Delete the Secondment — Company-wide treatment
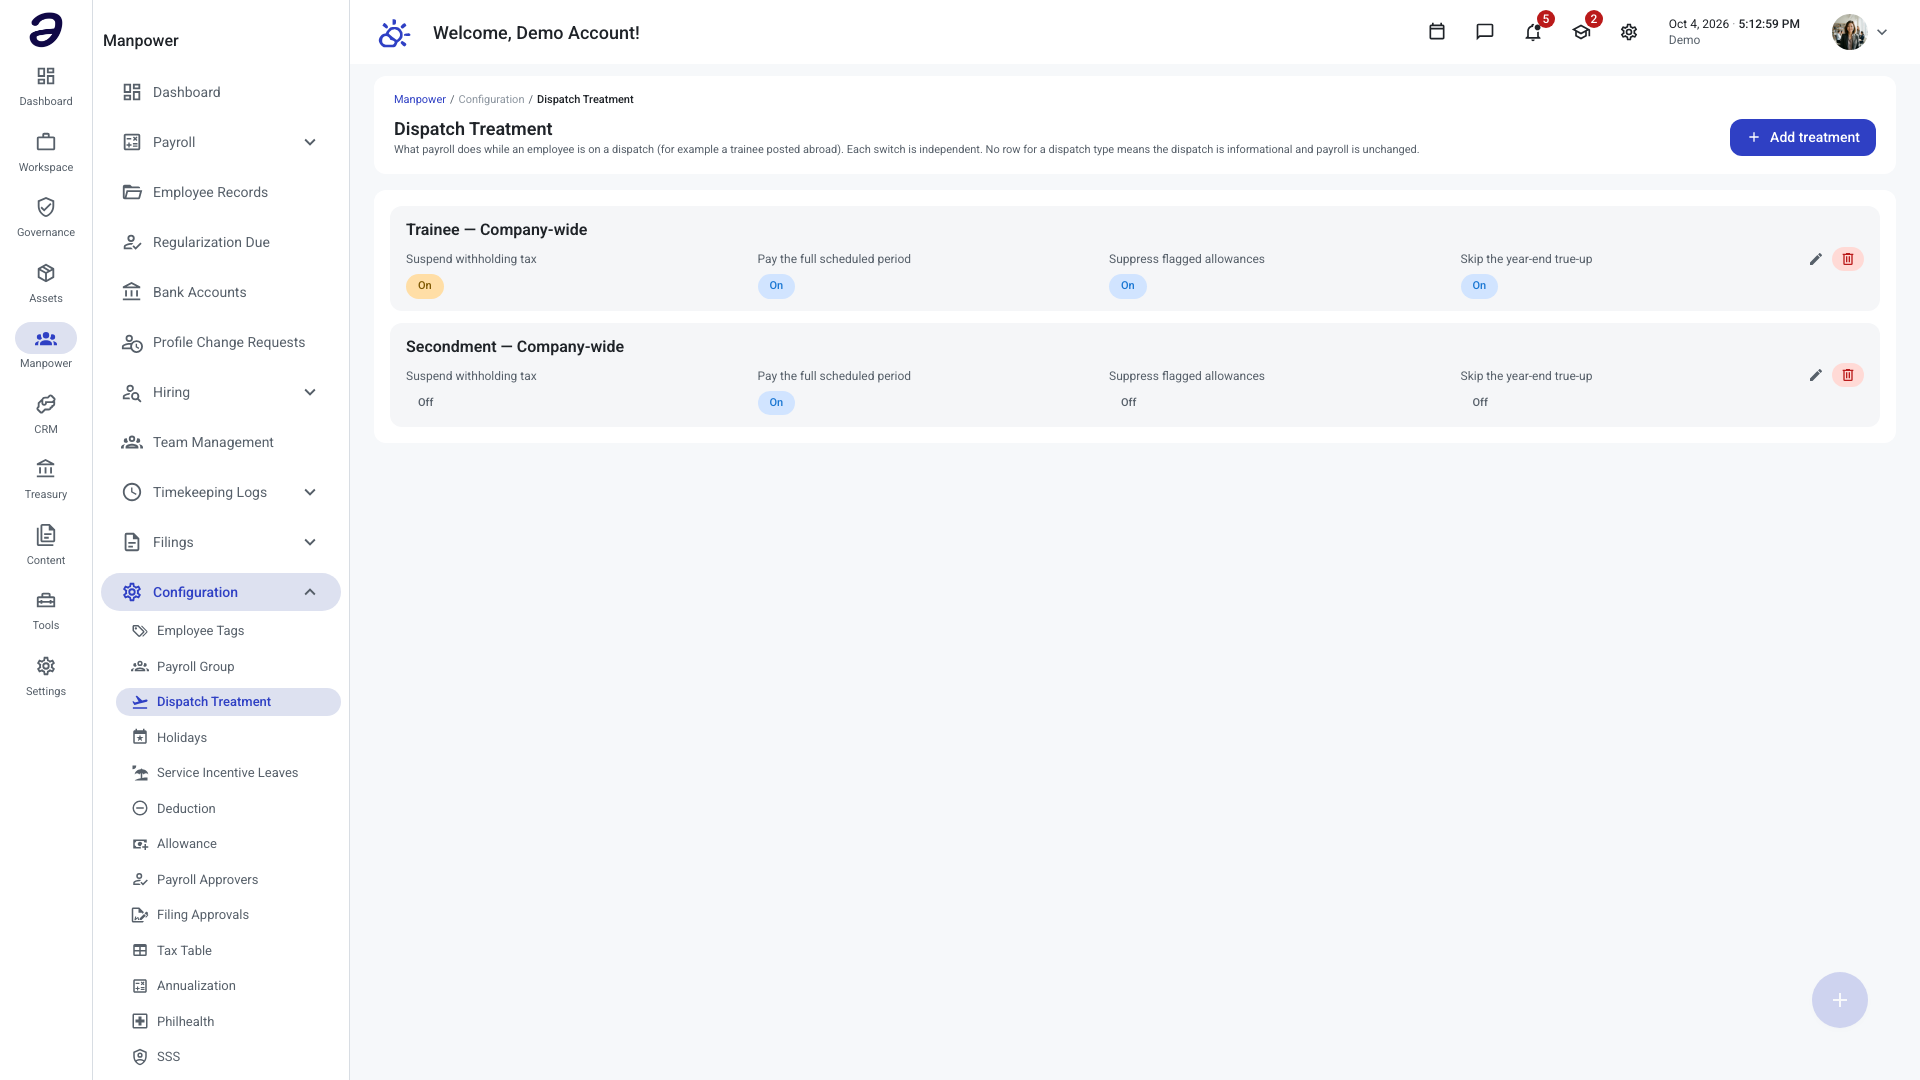Image resolution: width=1920 pixels, height=1080 pixels. coord(1848,375)
